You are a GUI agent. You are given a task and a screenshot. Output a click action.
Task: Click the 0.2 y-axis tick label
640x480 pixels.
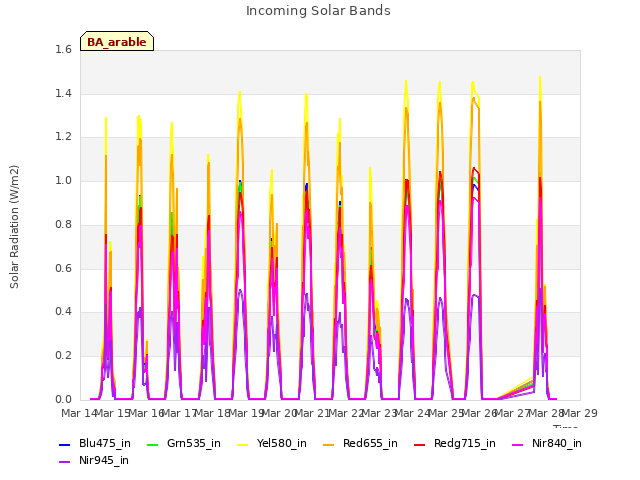click(63, 356)
